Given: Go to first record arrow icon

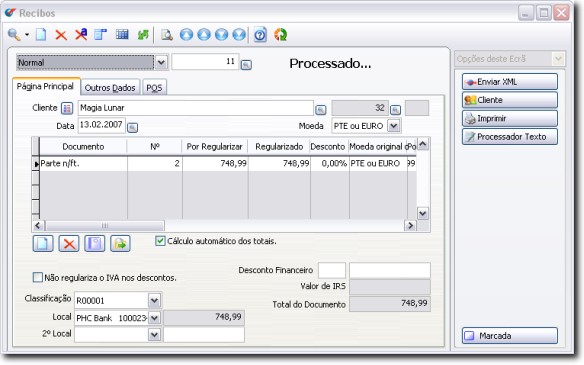Looking at the screenshot, I should click(186, 35).
